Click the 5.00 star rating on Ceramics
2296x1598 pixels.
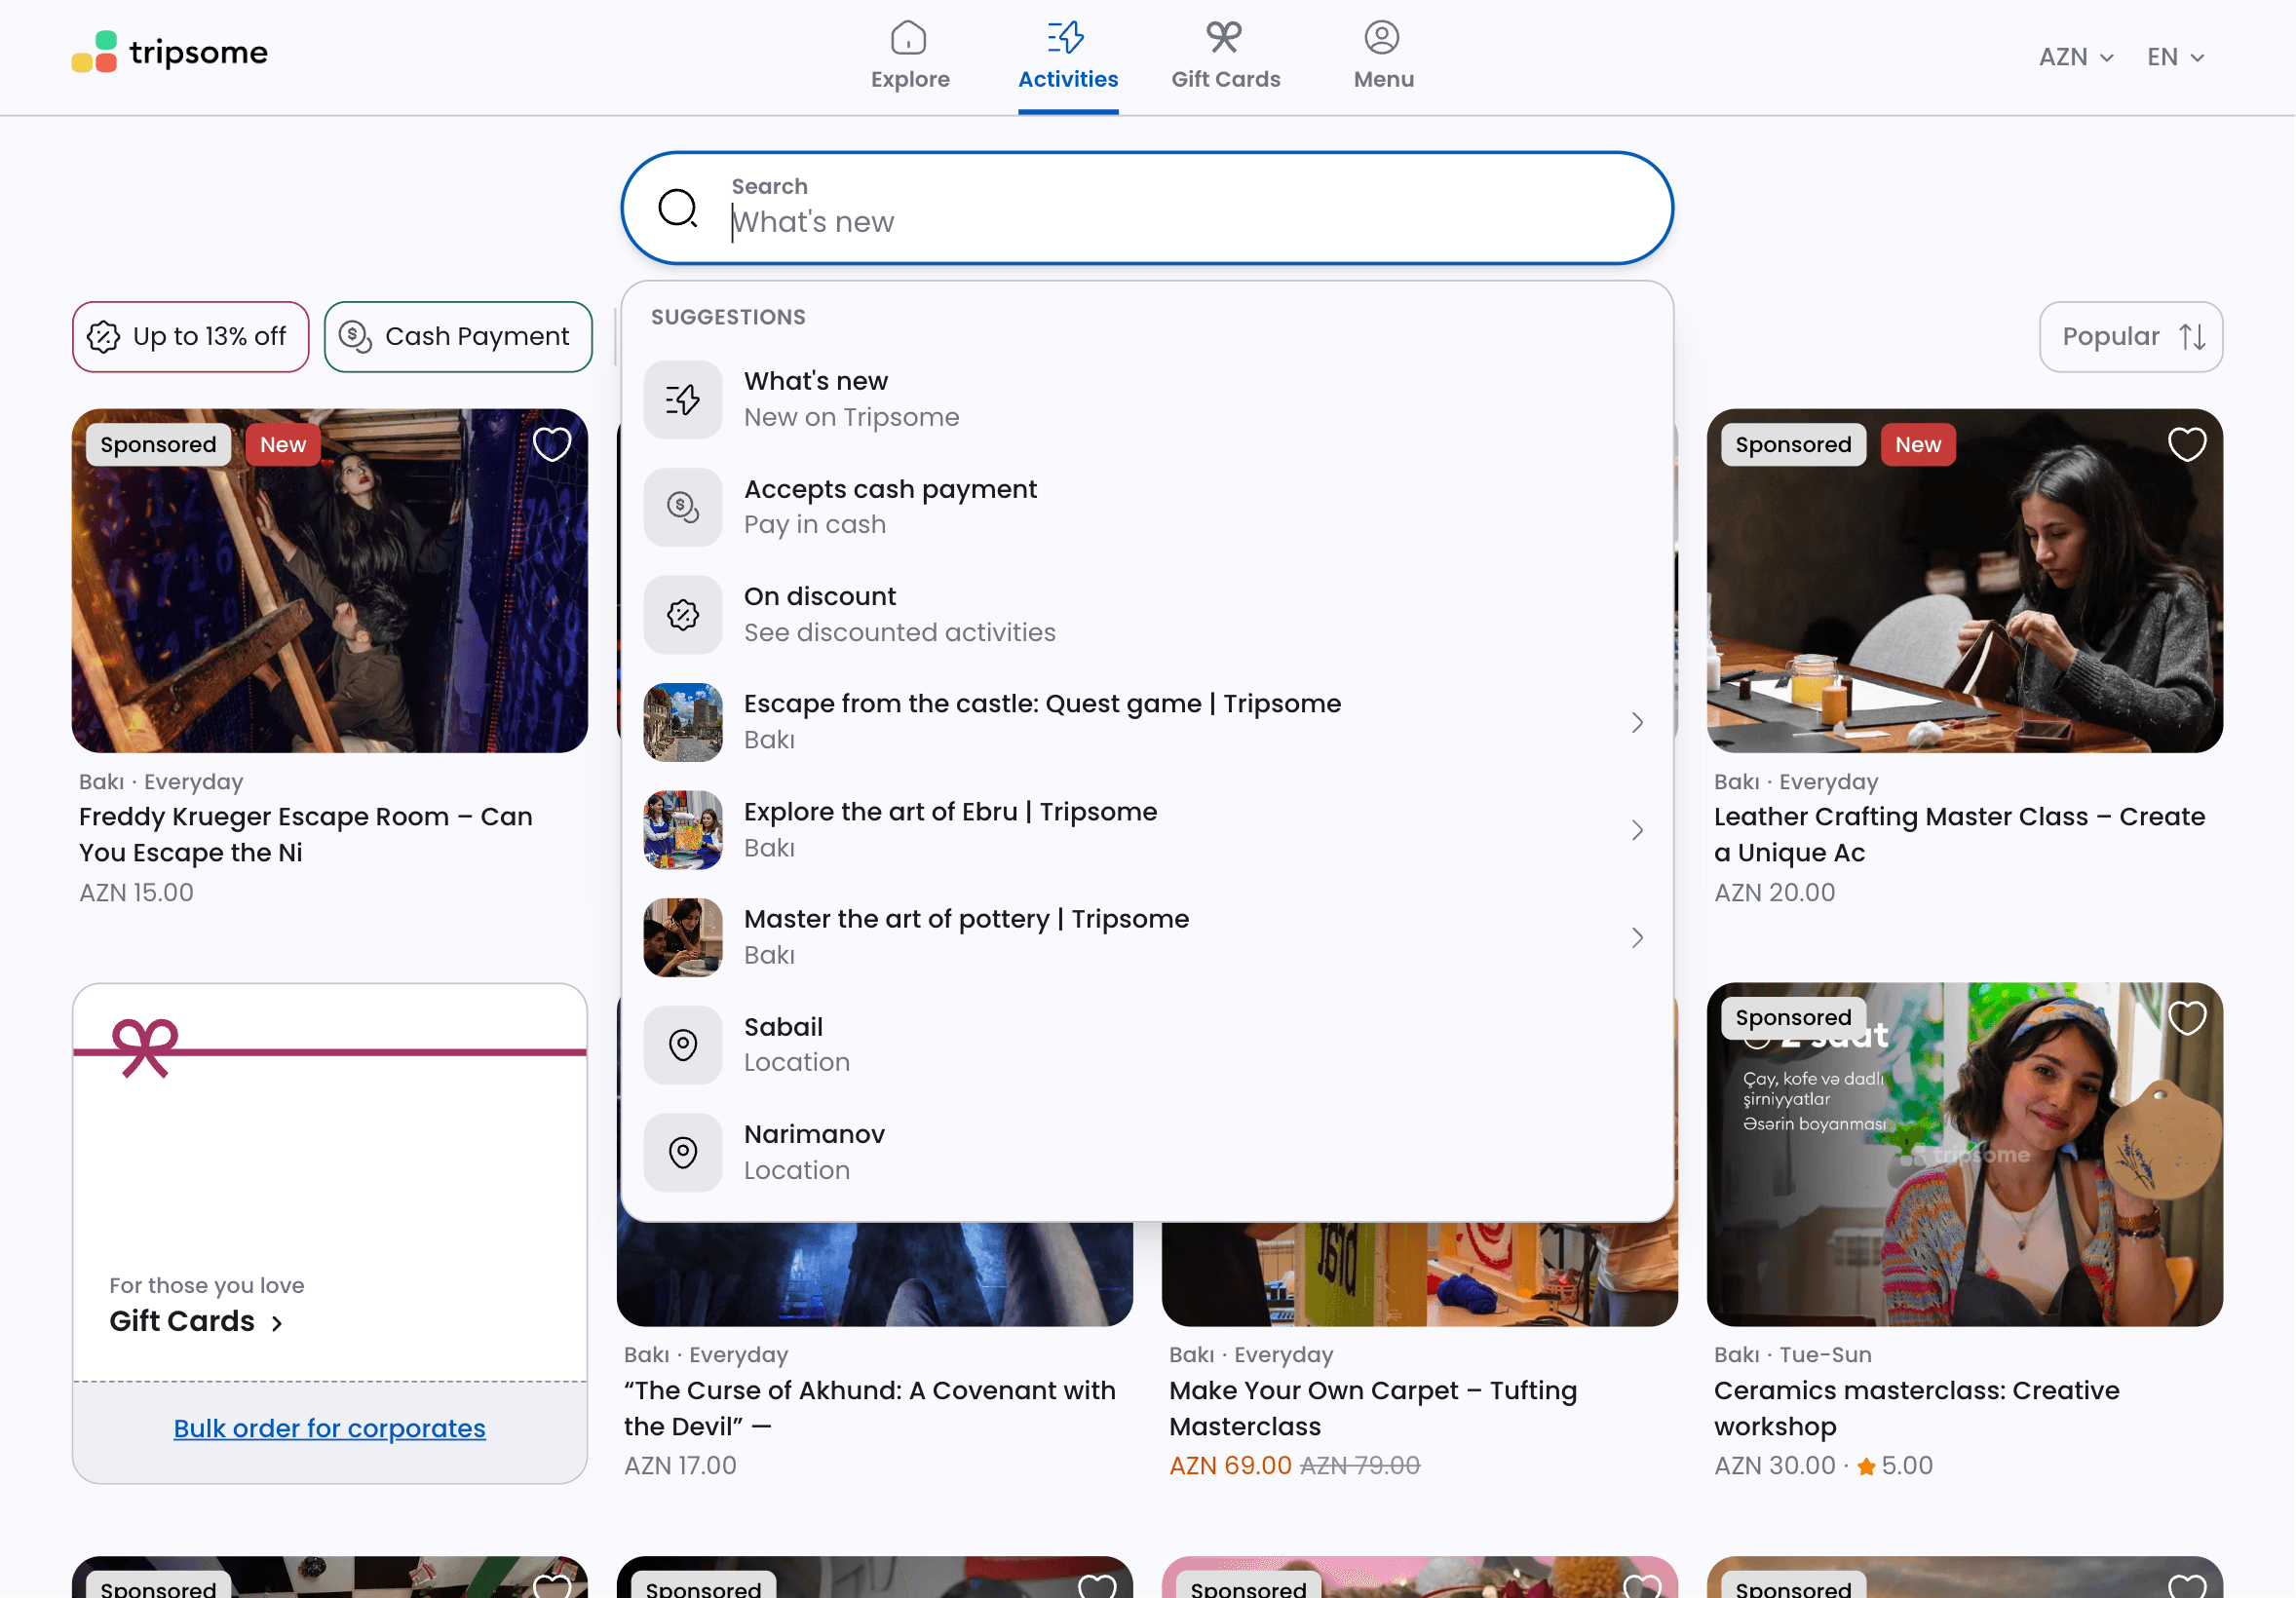pyautogui.click(x=1895, y=1465)
